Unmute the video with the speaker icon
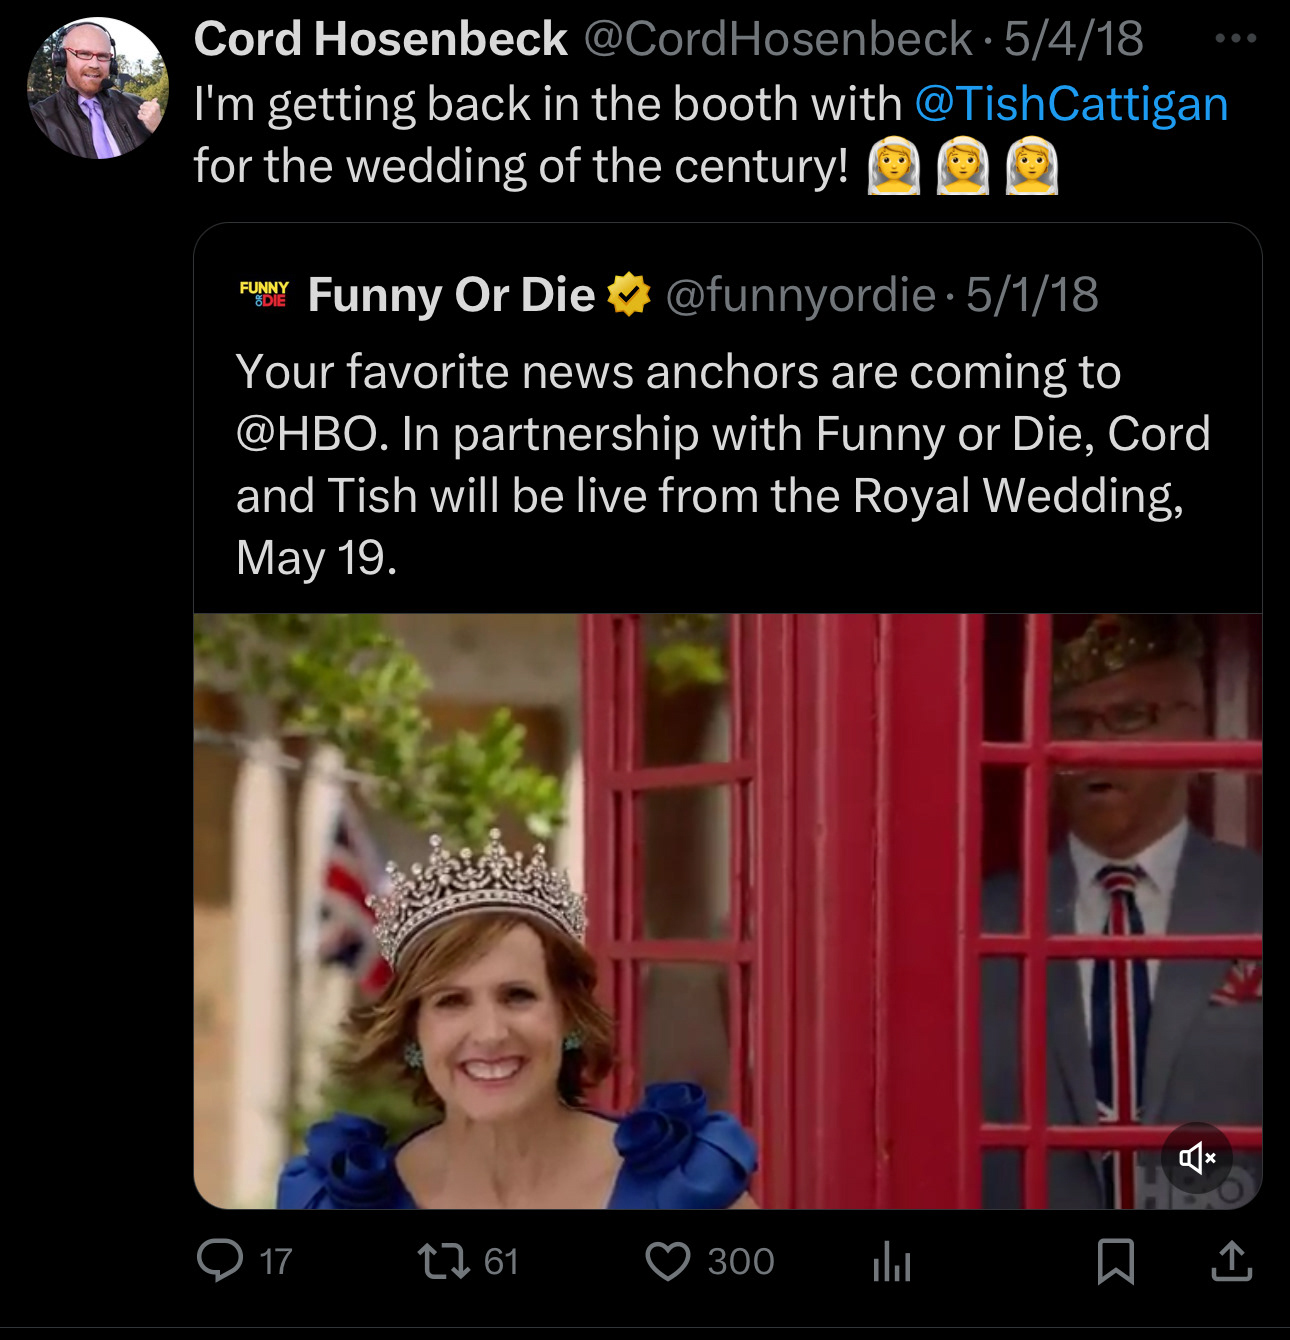The width and height of the screenshot is (1290, 1340). [1196, 1158]
